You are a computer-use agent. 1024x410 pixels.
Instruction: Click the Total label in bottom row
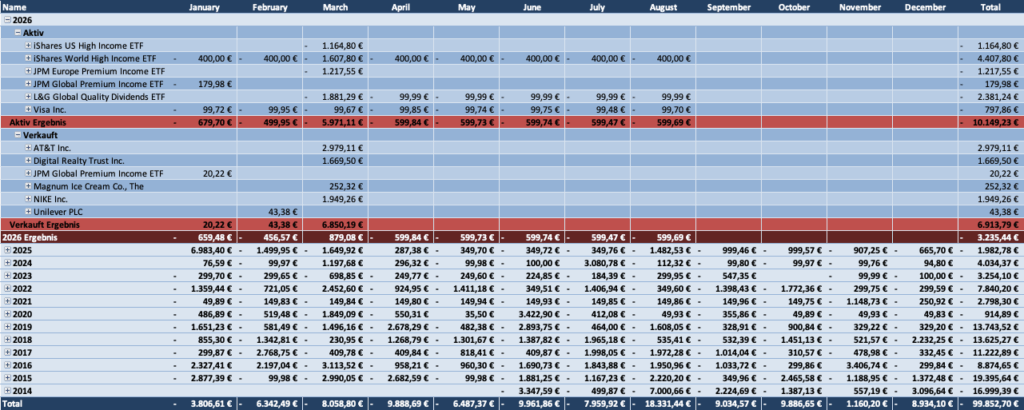(x=11, y=403)
